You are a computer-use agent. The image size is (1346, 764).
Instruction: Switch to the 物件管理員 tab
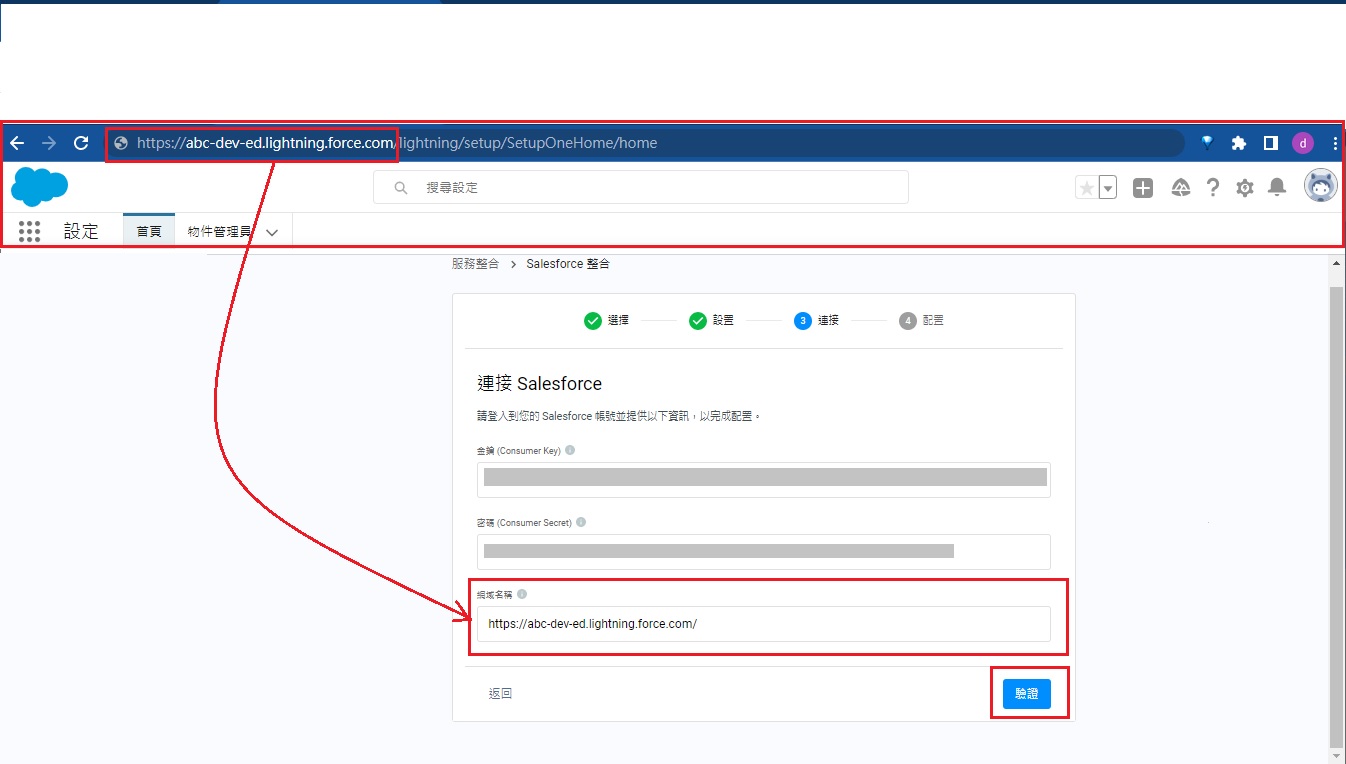pos(219,231)
